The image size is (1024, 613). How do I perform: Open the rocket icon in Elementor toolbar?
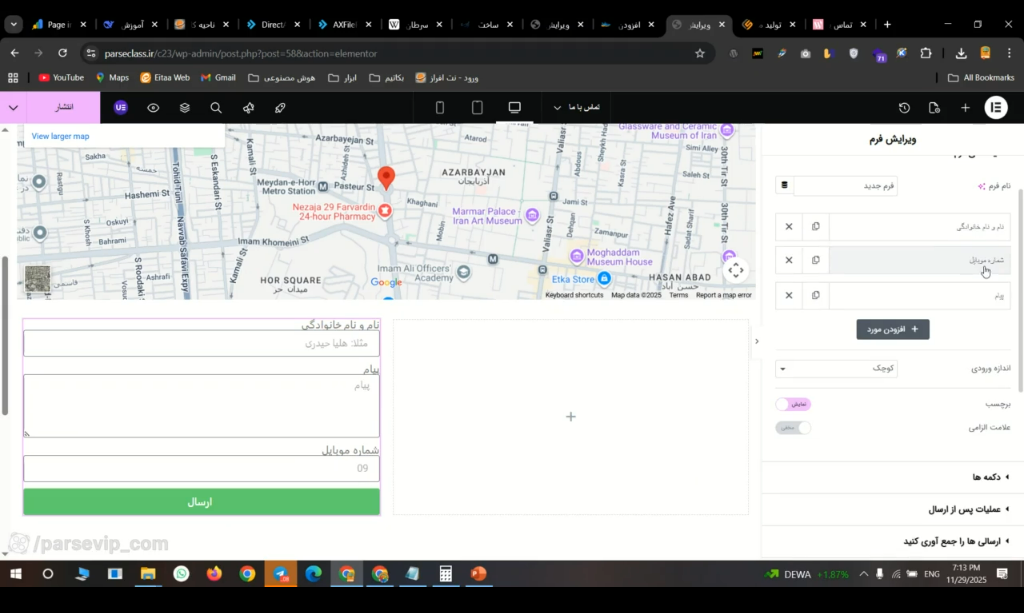tap(280, 108)
